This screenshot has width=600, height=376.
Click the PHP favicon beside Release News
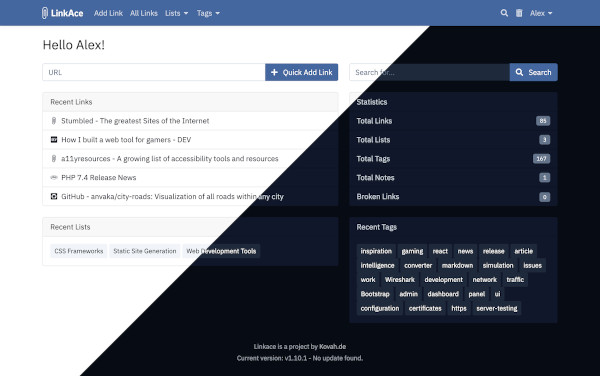[54, 177]
